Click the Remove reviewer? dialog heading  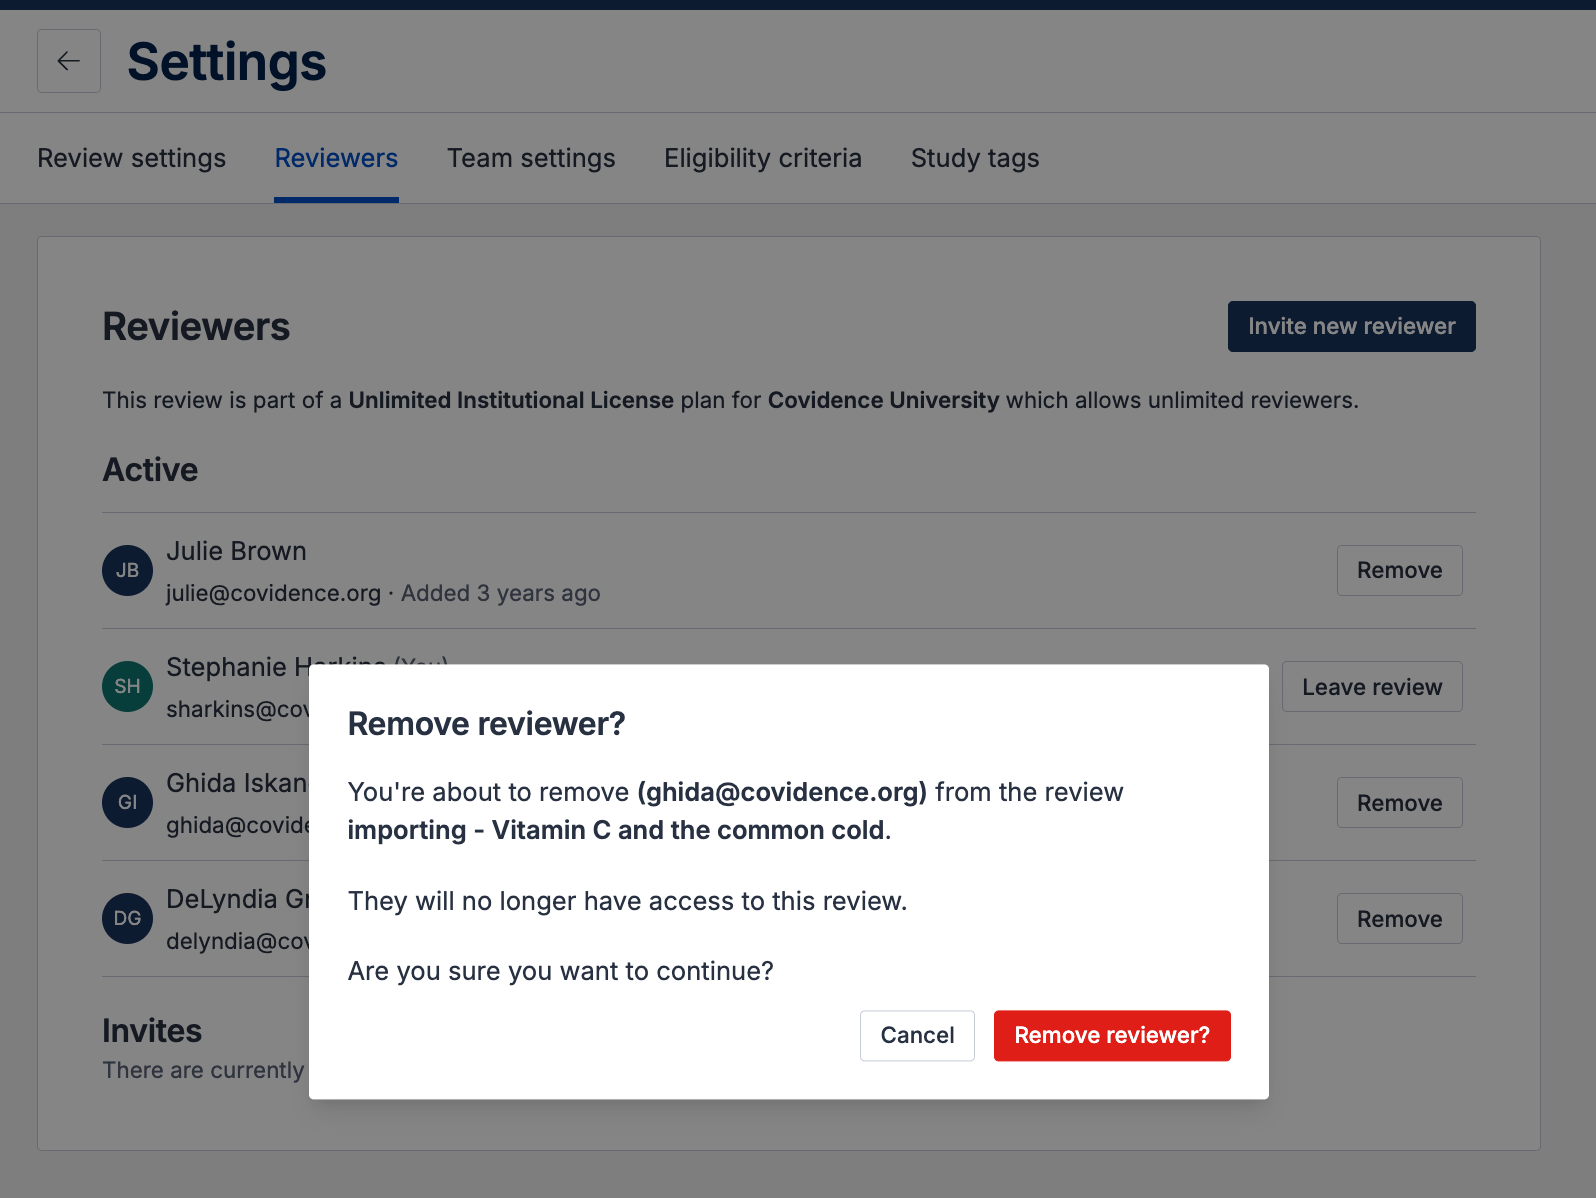pos(486,724)
